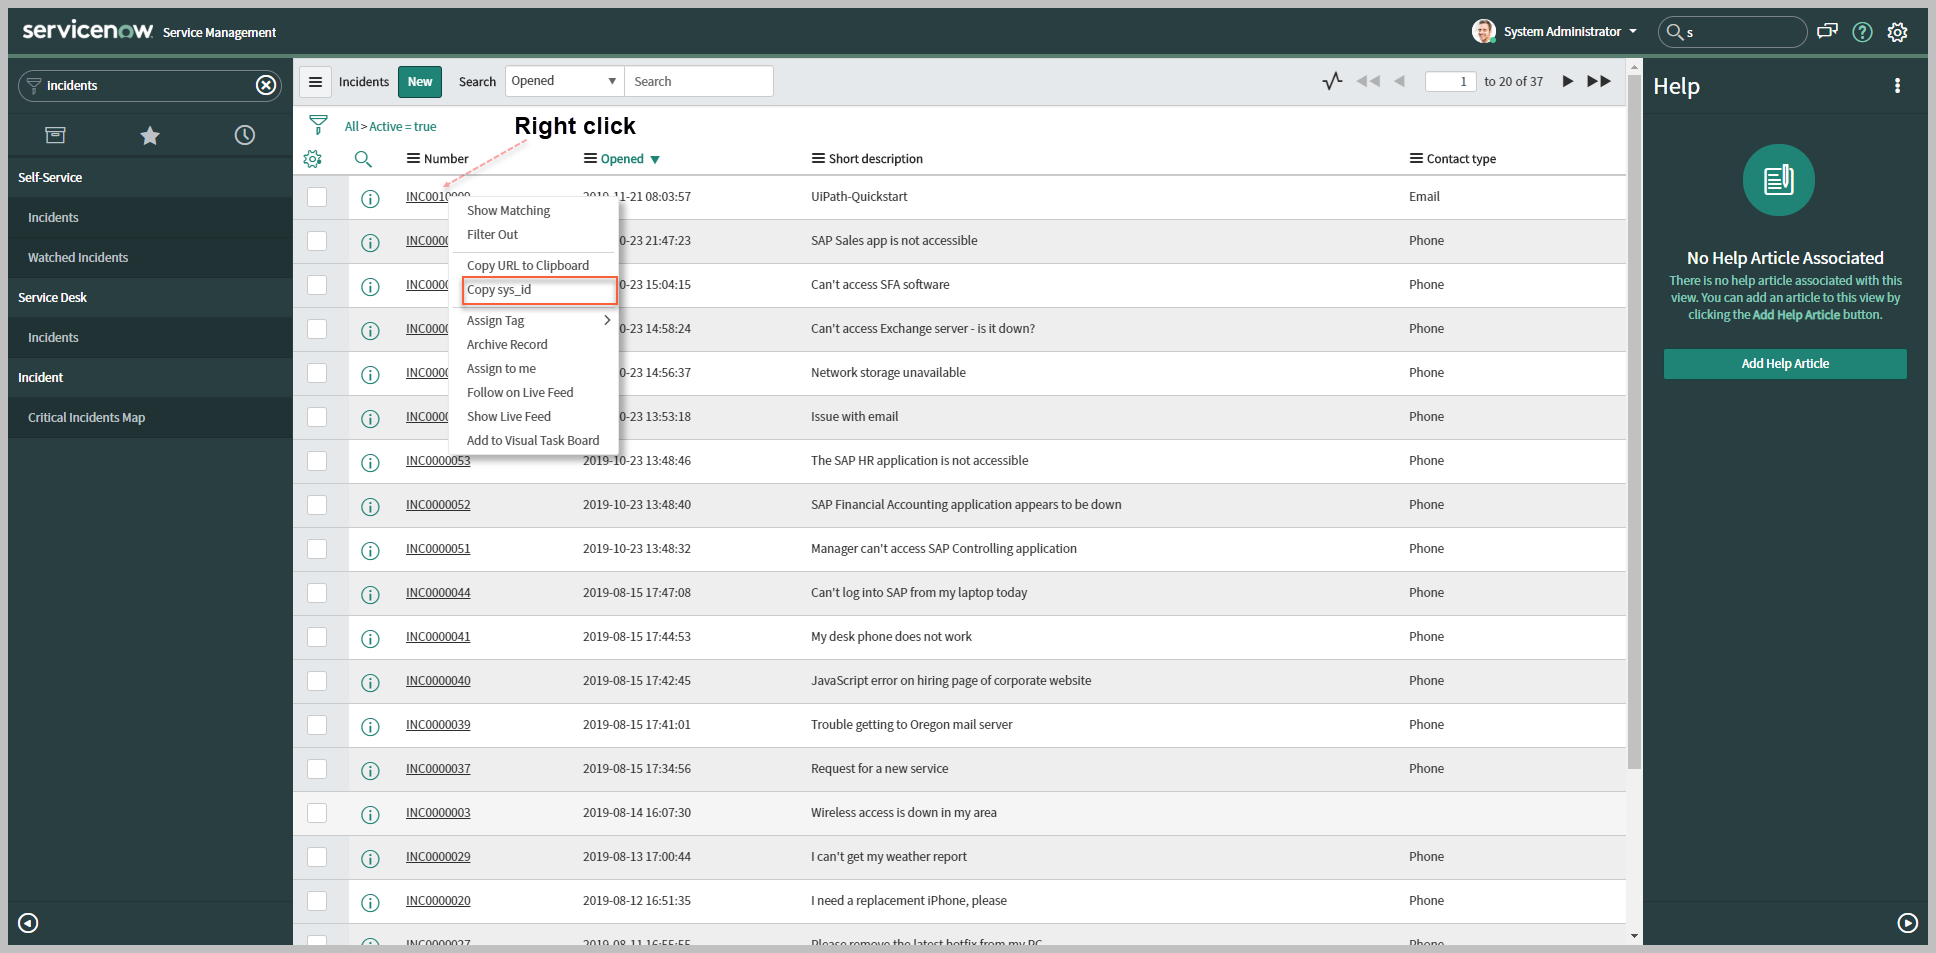Select Copy URL to Clipboard
Viewport: 1936px width, 953px height.
[x=528, y=265]
